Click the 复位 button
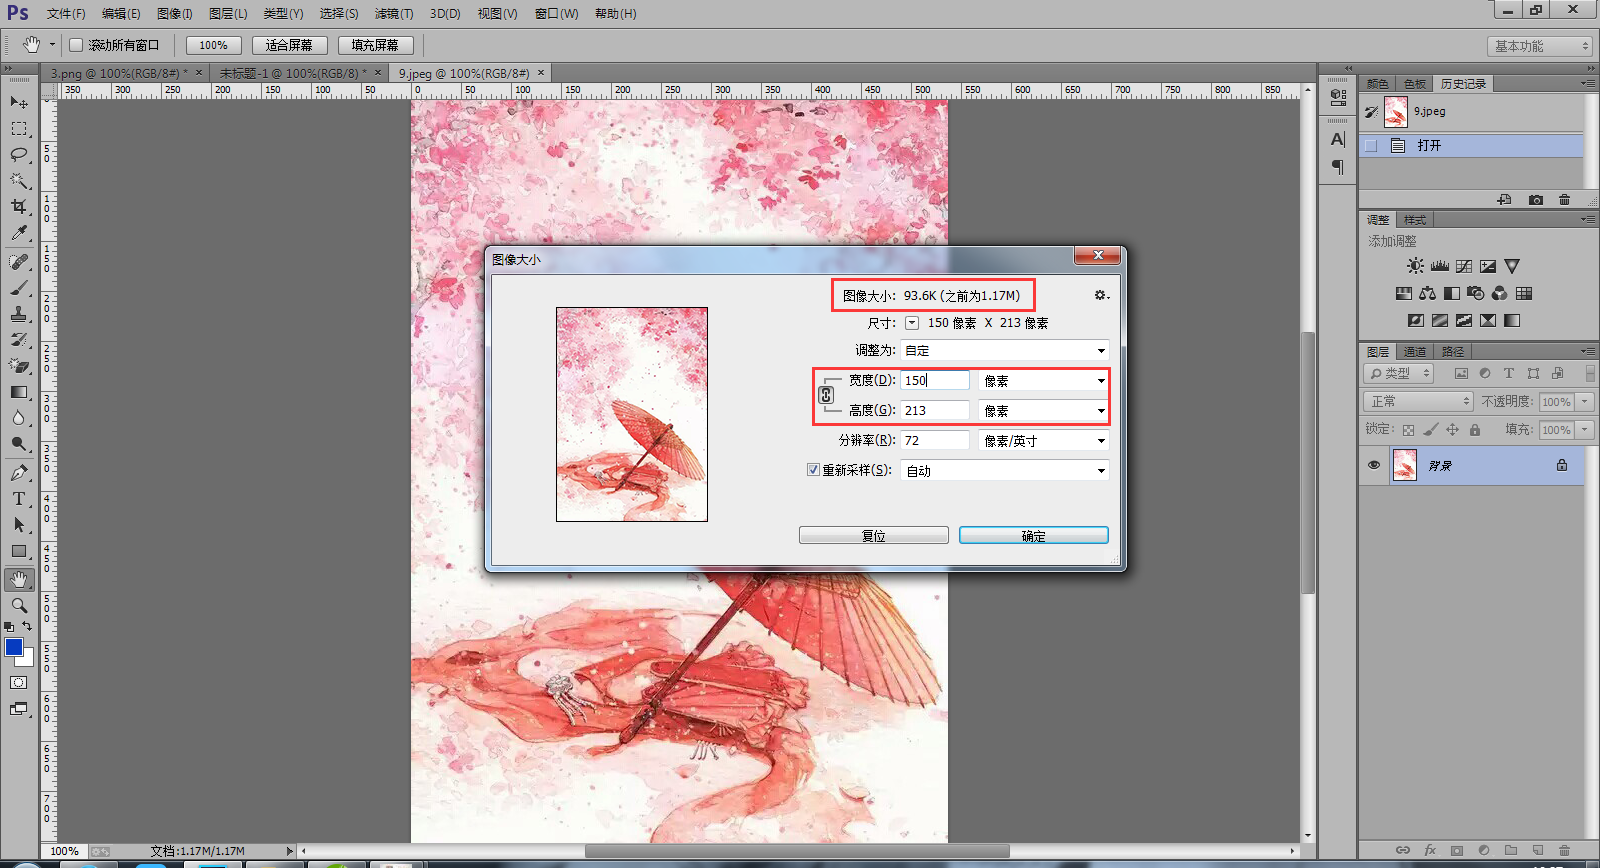Image resolution: width=1600 pixels, height=868 pixels. coord(874,535)
